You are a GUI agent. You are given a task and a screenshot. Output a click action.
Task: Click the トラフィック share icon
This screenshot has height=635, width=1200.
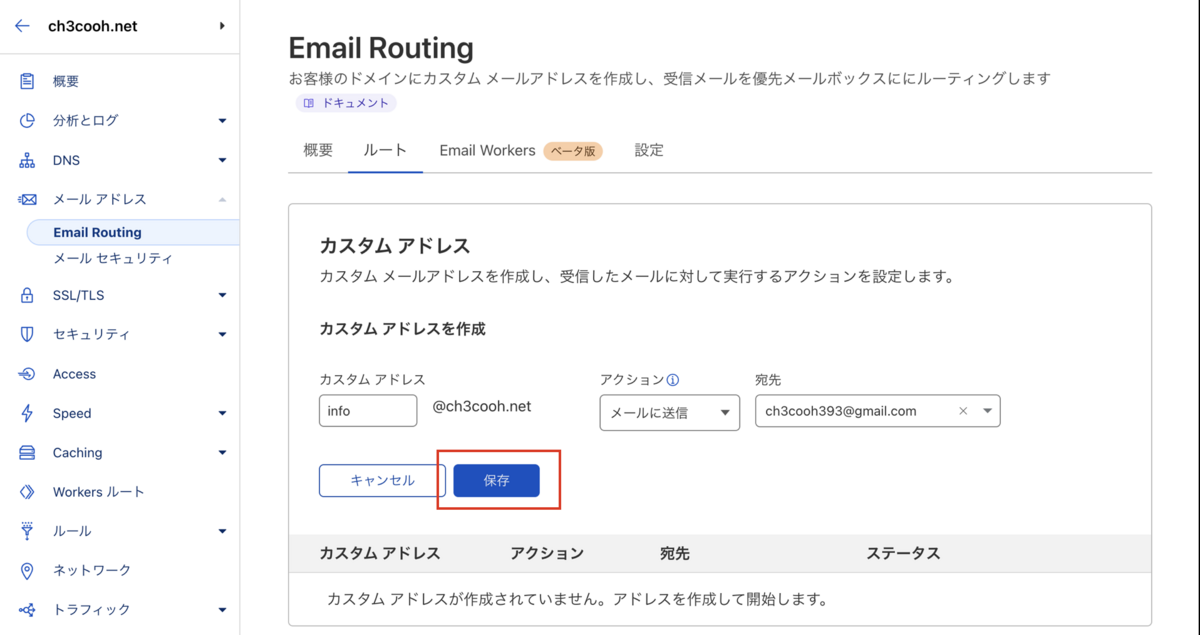pyautogui.click(x=27, y=609)
